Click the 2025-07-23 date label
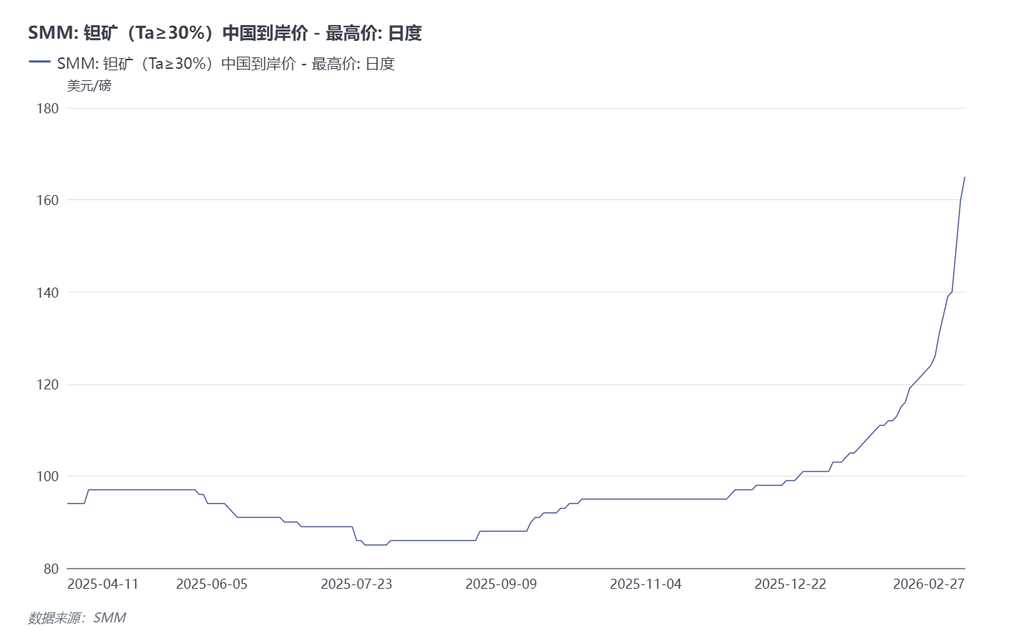Image resolution: width=1024 pixels, height=643 pixels. pos(357,584)
